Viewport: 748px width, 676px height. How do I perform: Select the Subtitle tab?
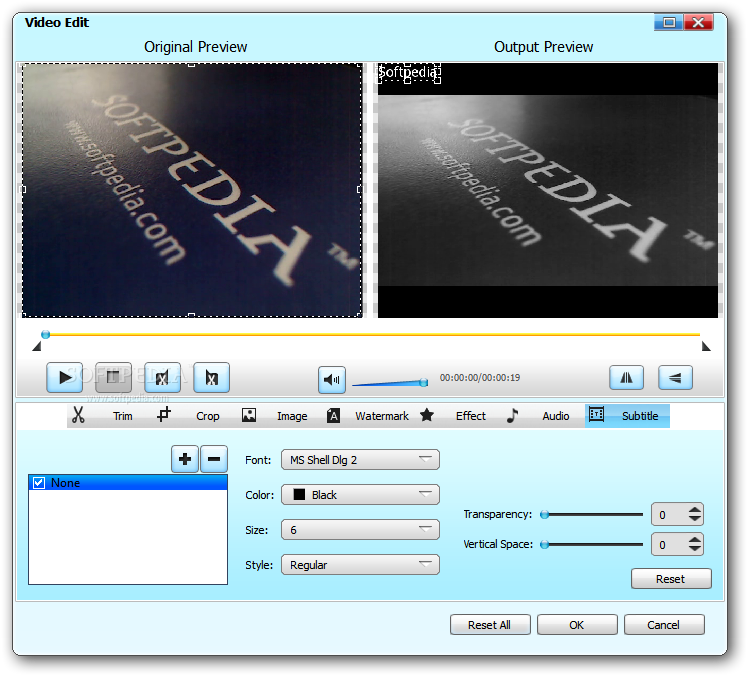tap(627, 416)
